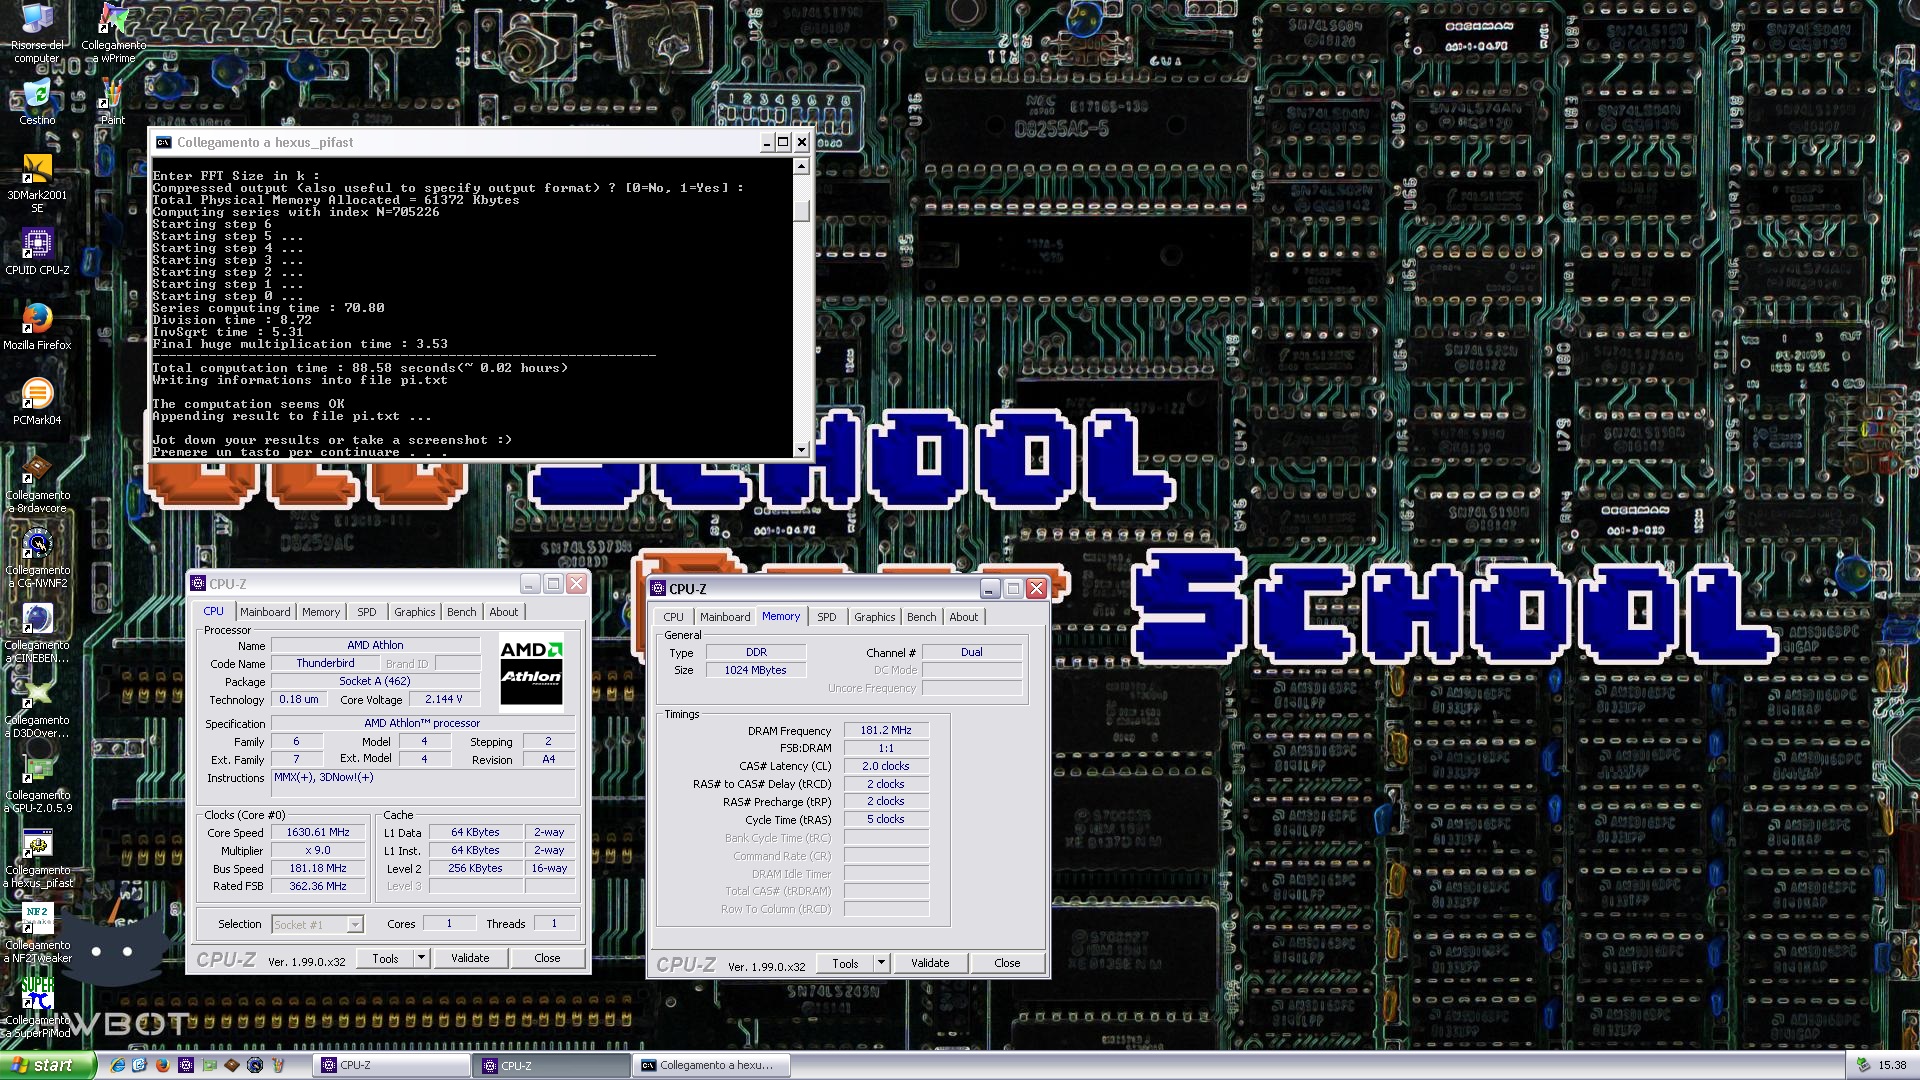Select the Collegamento a D3DOver shortcut

click(37, 709)
